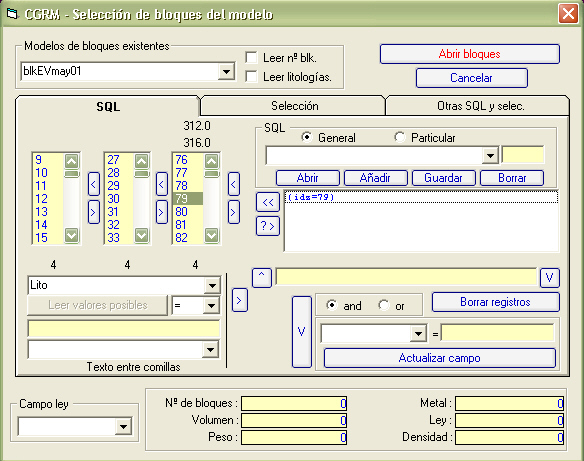Open the blkEVmay01 block model dropdown
This screenshot has height=461, width=584.
tap(226, 71)
